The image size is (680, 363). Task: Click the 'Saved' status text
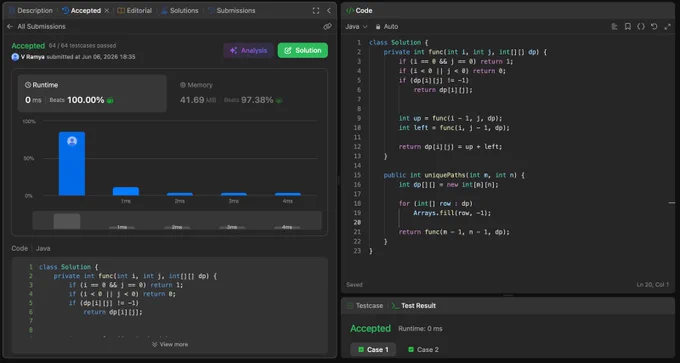(354, 285)
